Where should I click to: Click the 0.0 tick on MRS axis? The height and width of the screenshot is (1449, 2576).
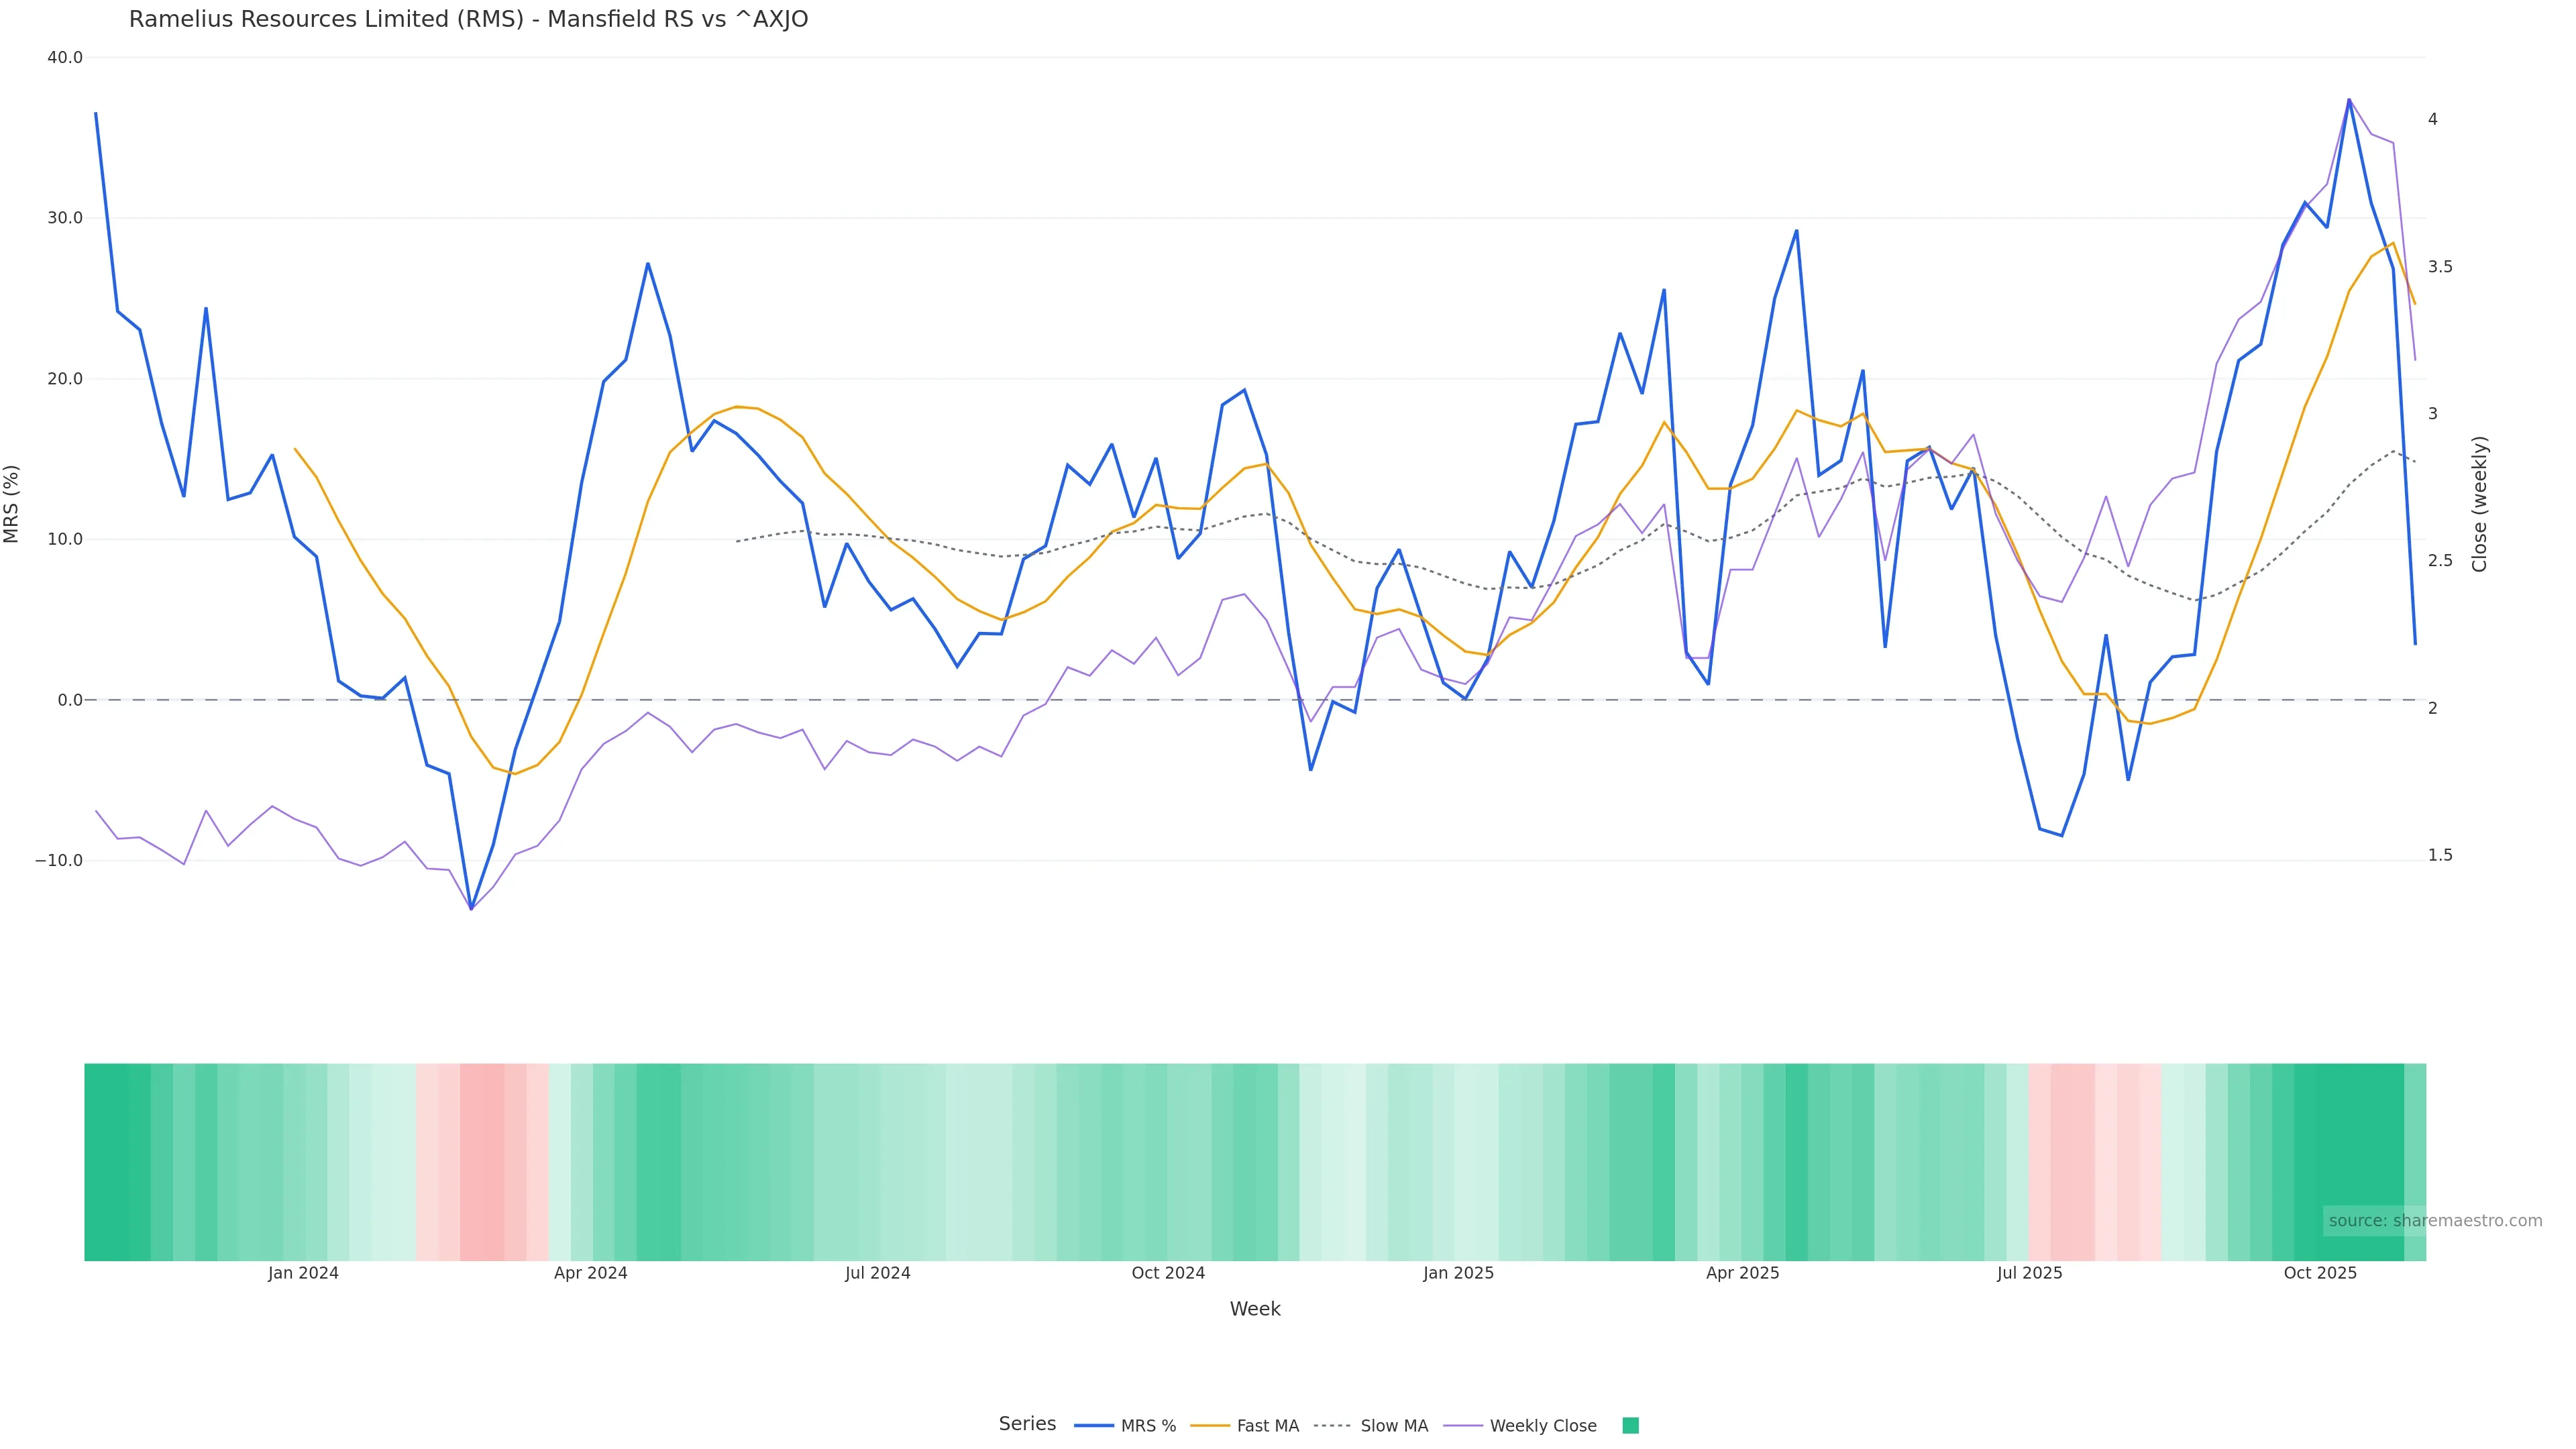click(70, 700)
